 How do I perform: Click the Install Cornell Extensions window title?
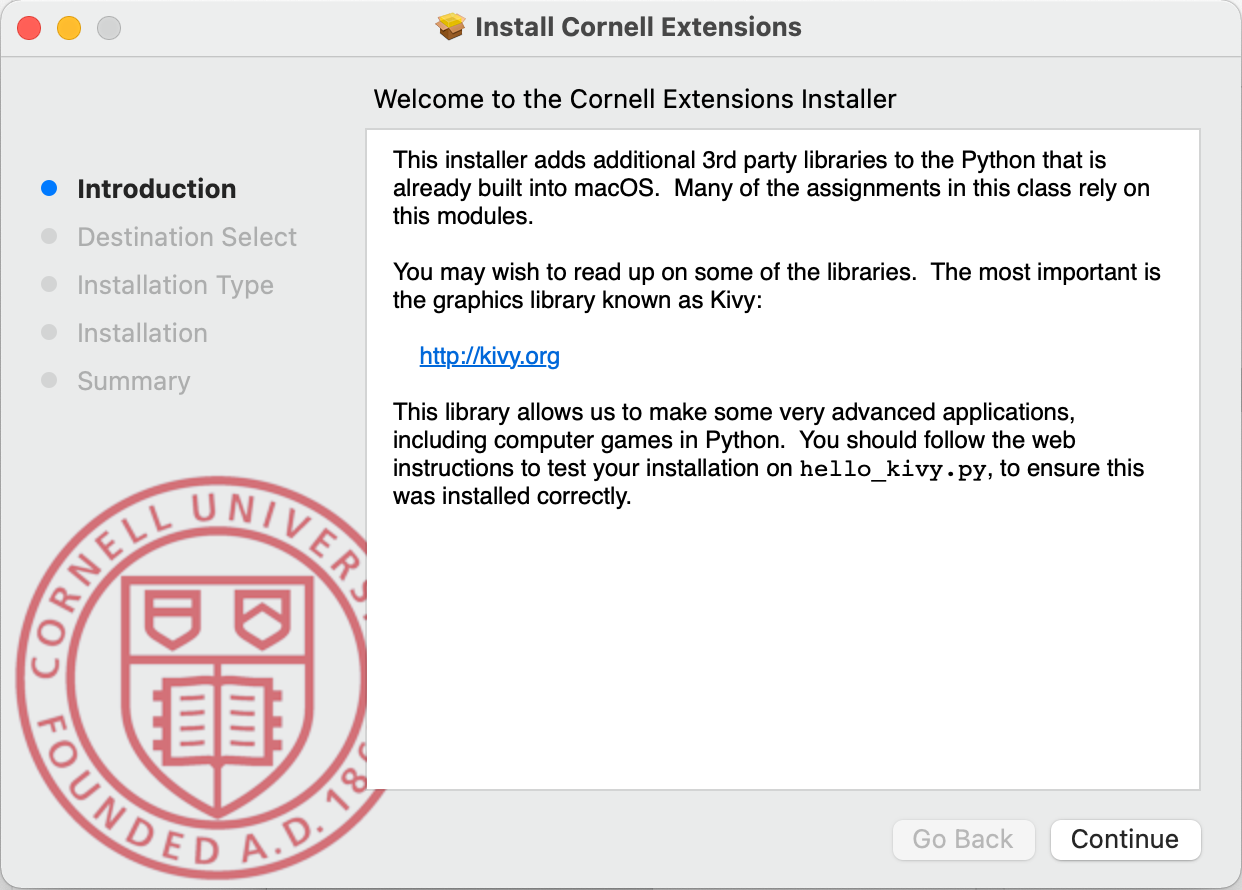point(638,27)
